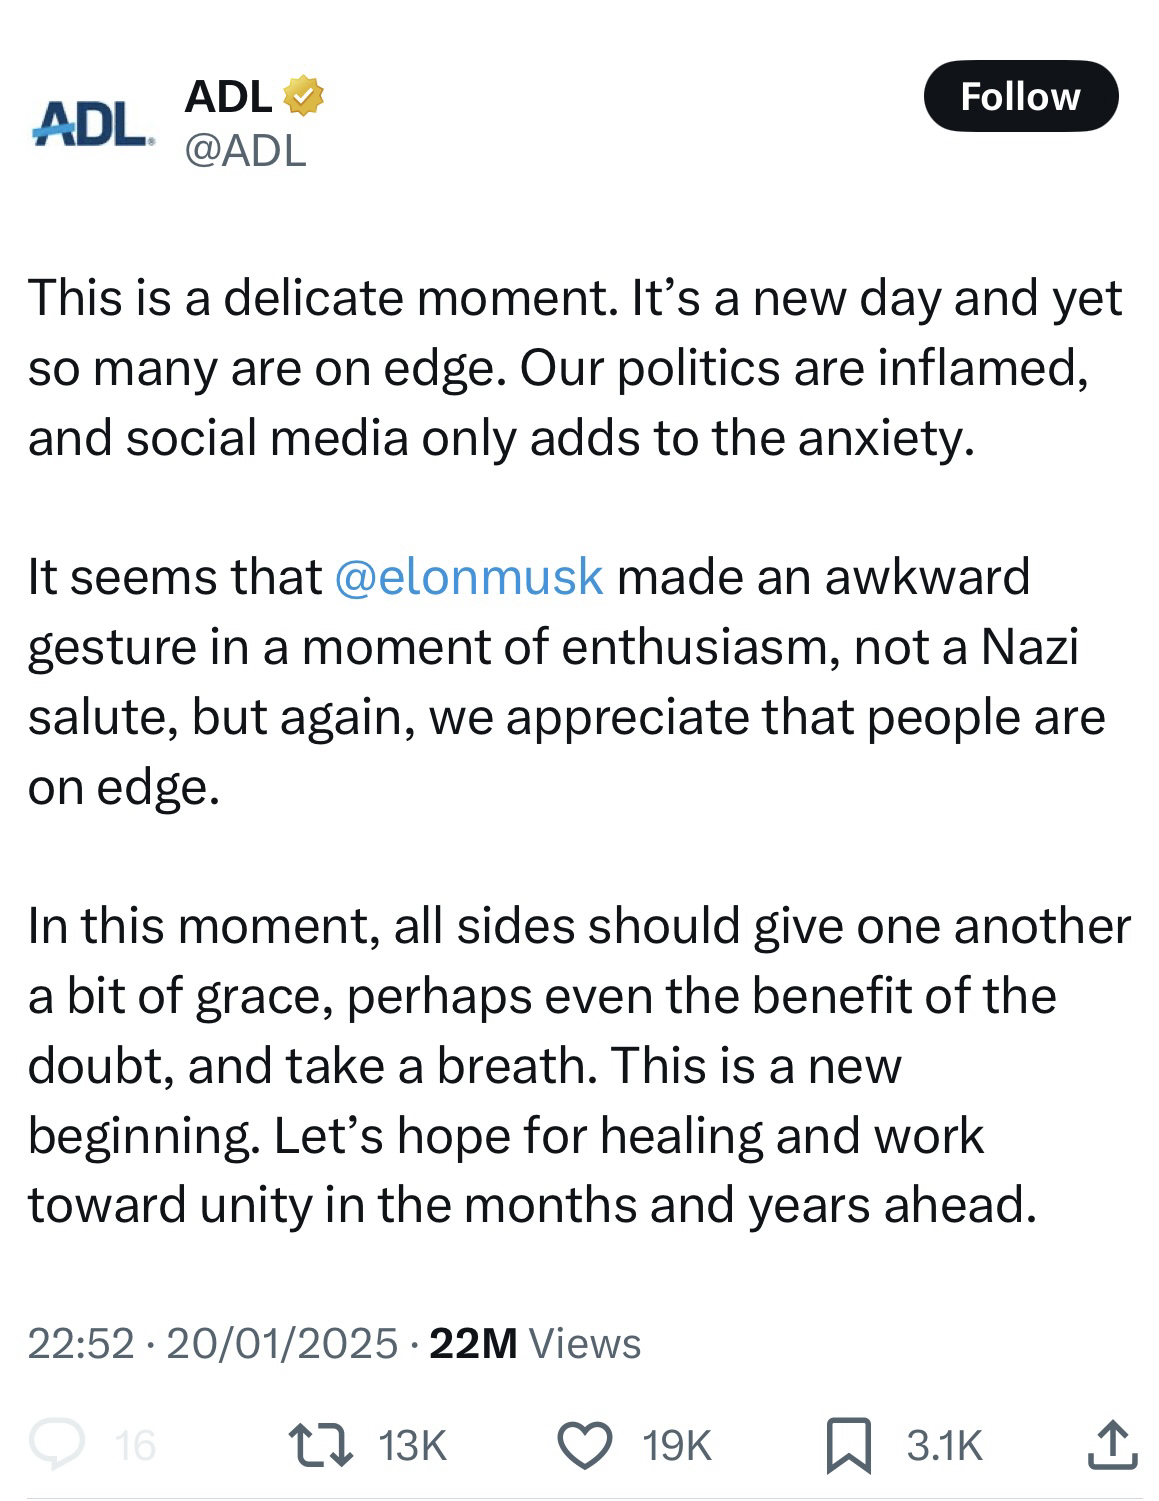Open the @ADL handle link
The image size is (1159, 1501).
pos(245,151)
